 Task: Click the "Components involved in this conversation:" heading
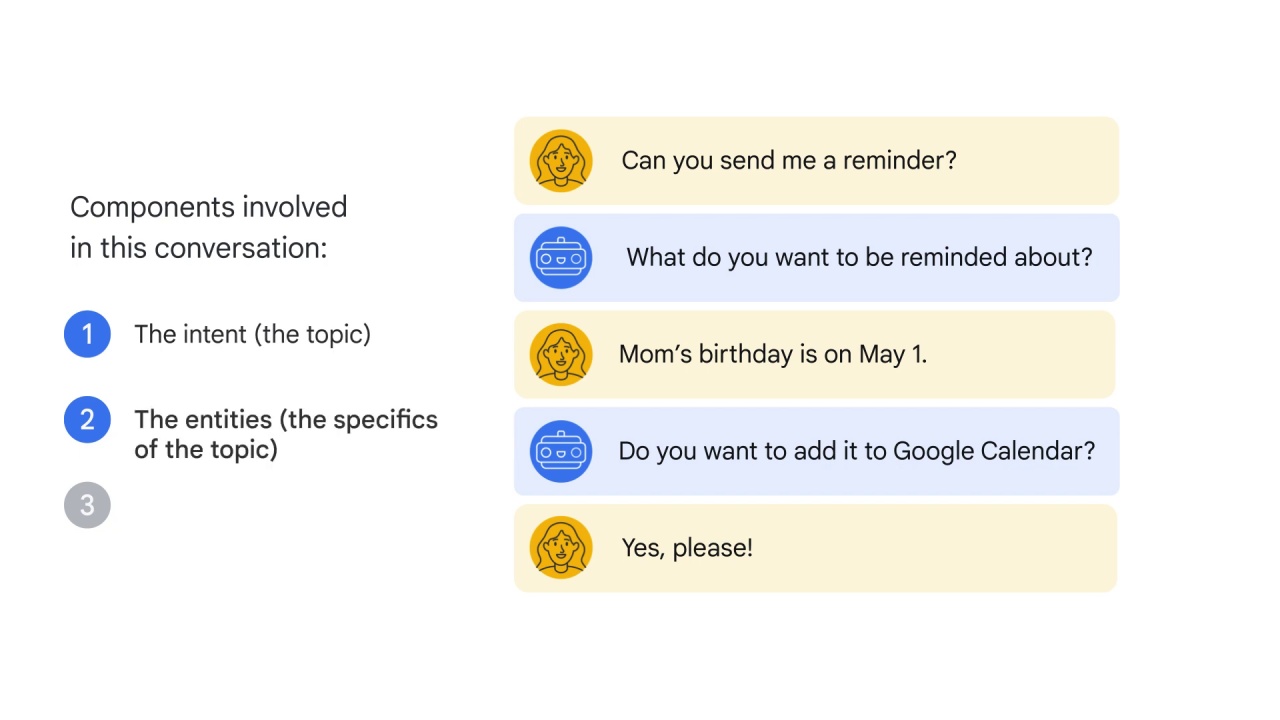coord(209,227)
